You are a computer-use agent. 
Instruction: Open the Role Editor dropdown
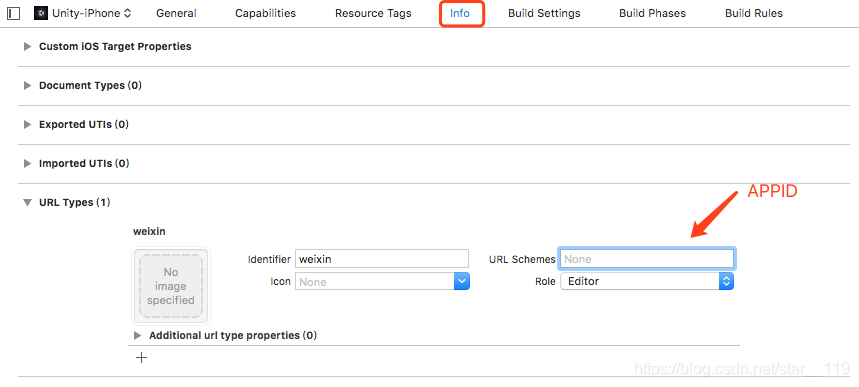647,281
